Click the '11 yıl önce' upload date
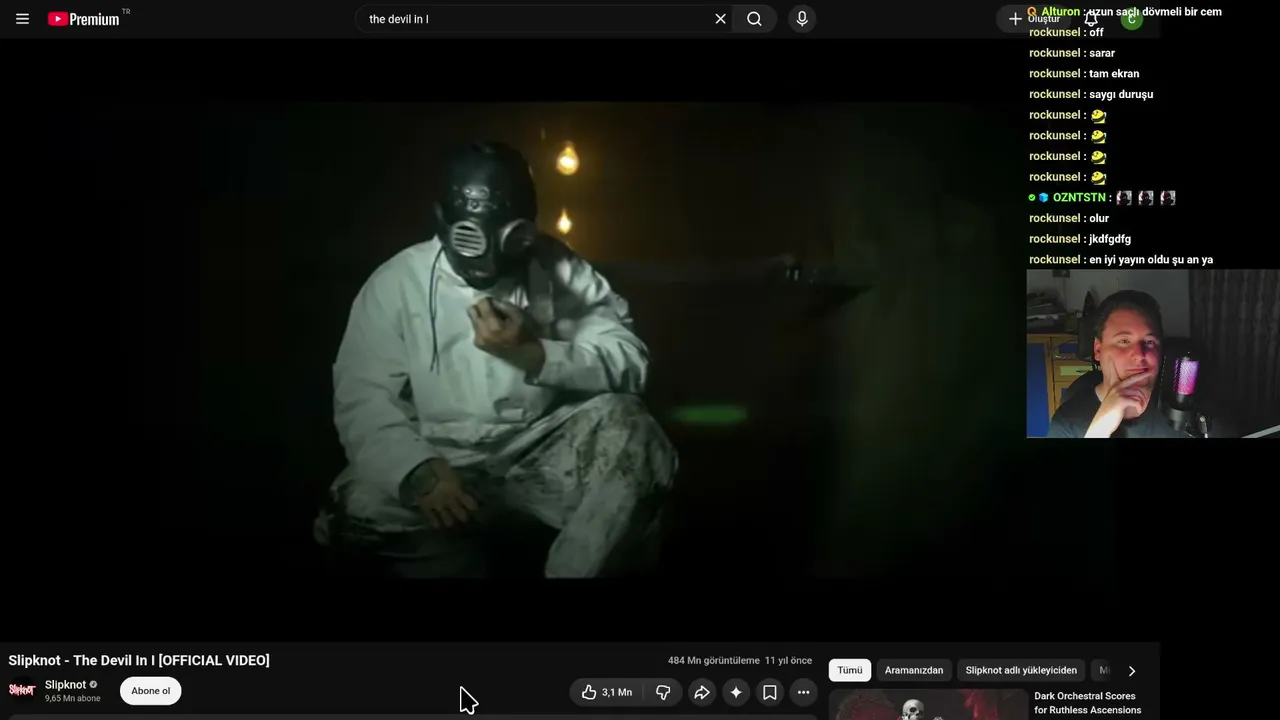 coord(788,661)
